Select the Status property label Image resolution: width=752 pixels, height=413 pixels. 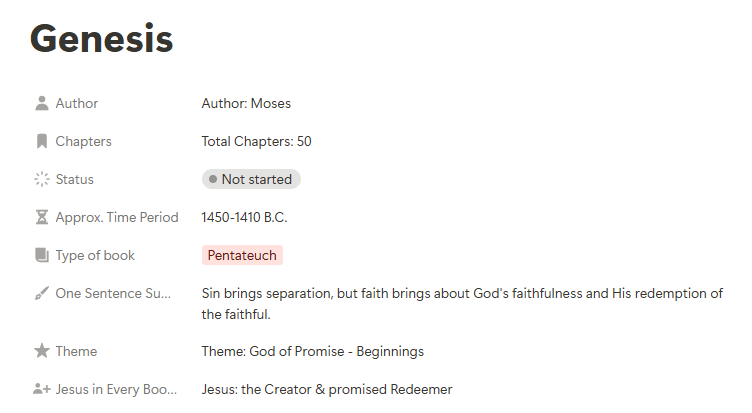pyautogui.click(x=74, y=179)
